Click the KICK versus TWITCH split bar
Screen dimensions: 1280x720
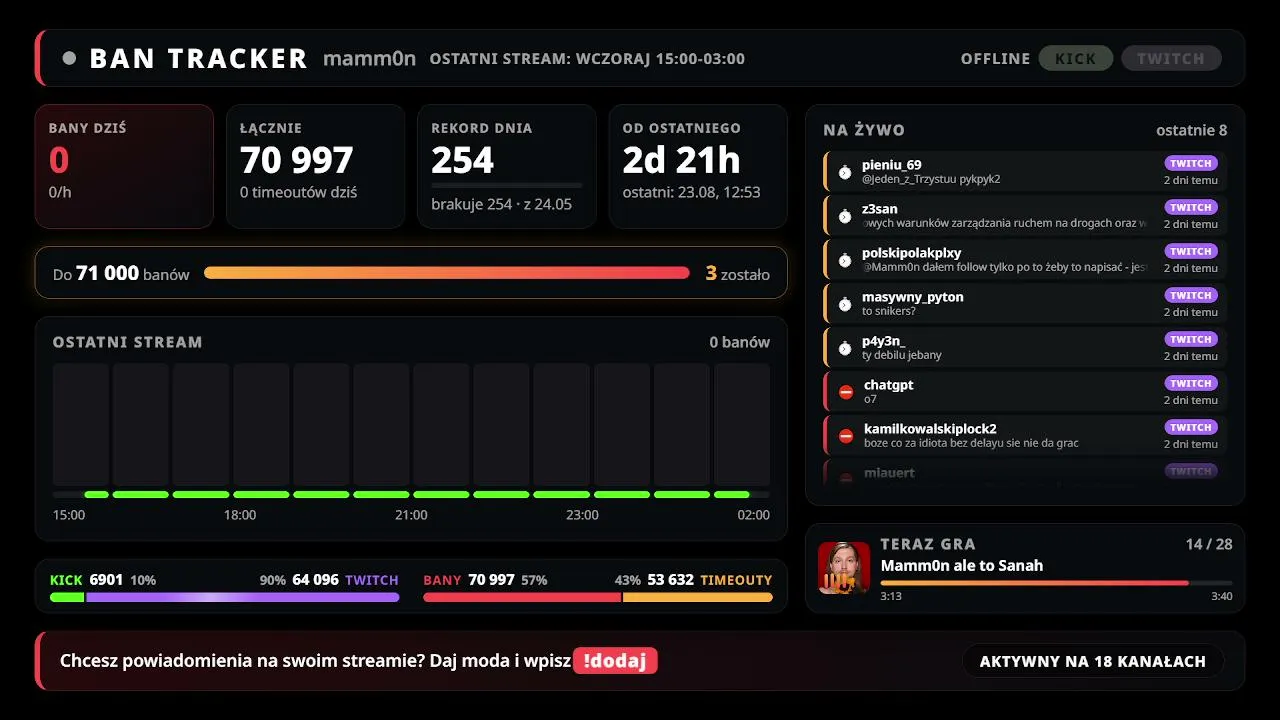(x=225, y=597)
